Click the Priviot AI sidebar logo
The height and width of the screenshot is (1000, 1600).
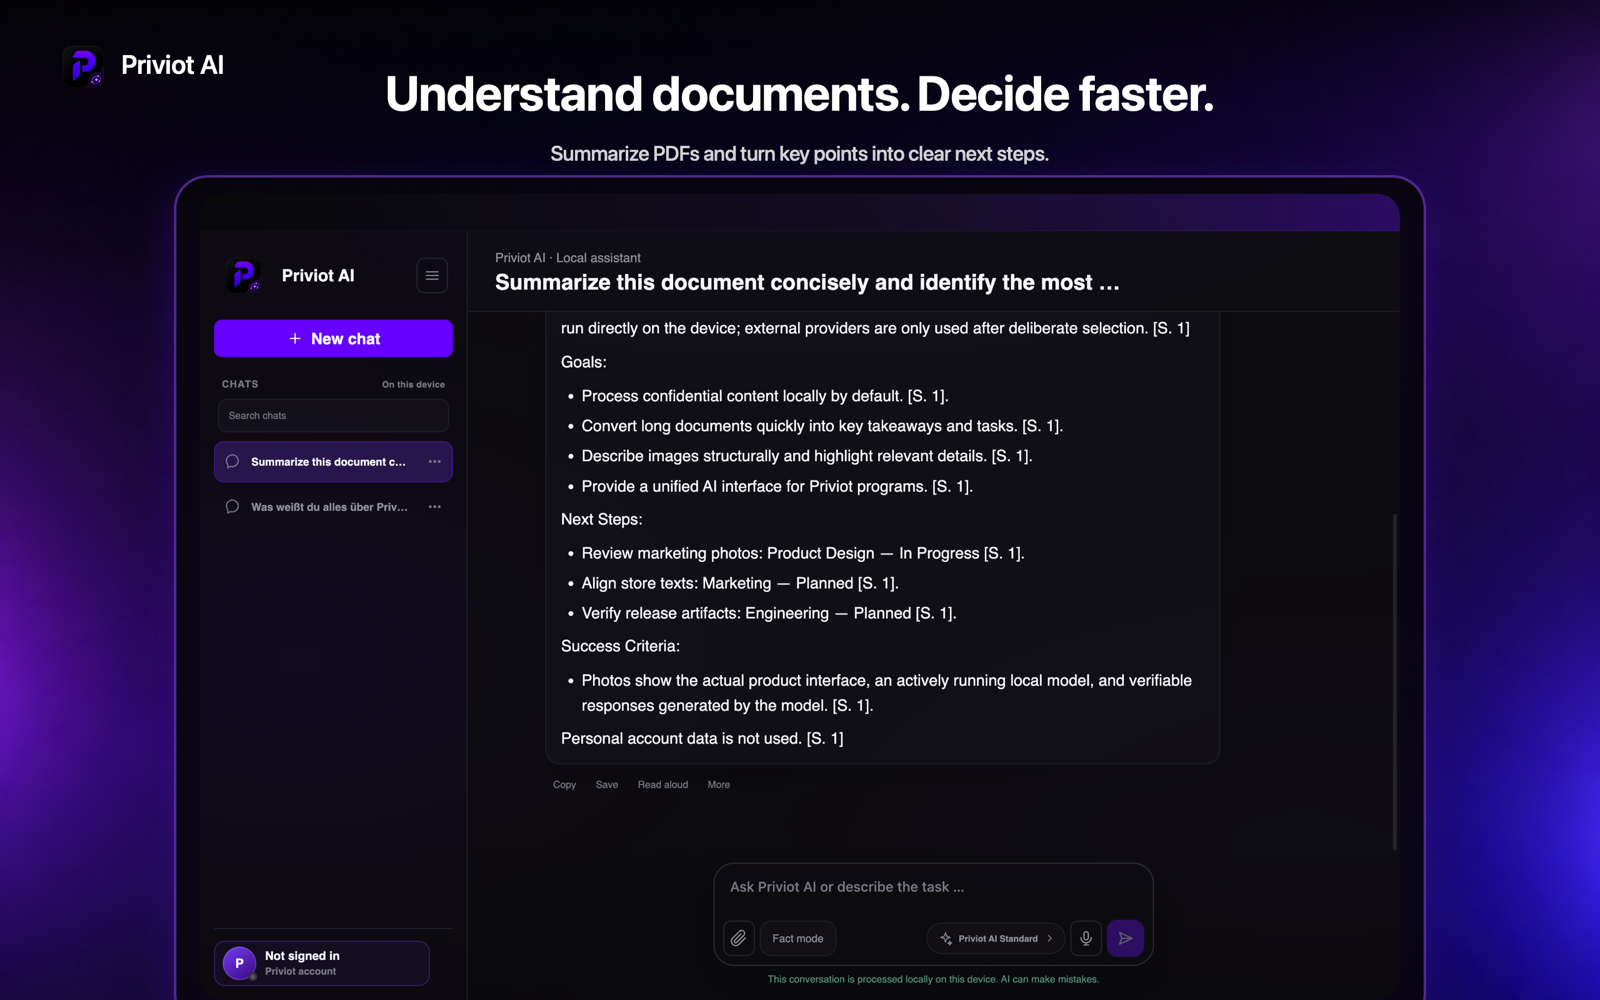click(244, 276)
